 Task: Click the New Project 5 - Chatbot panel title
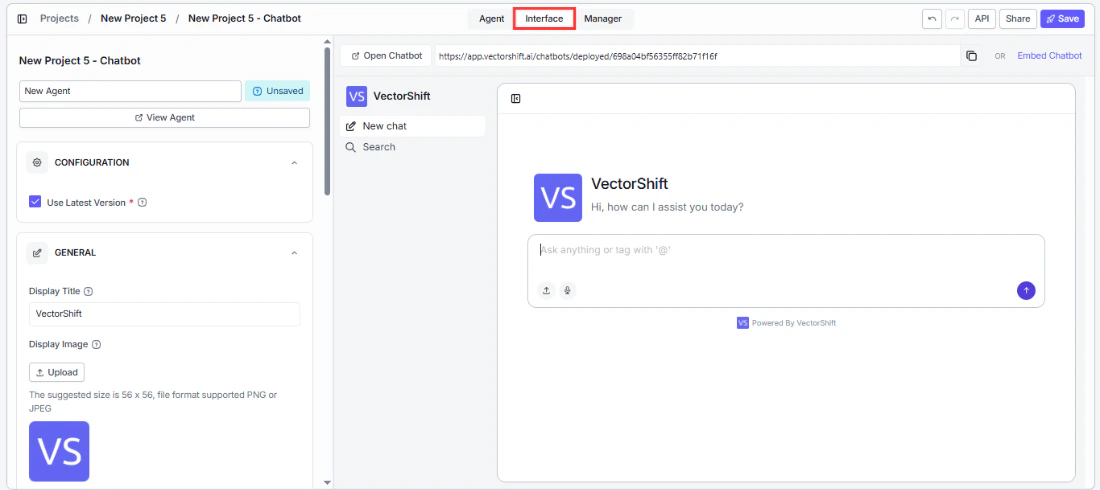[x=80, y=60]
